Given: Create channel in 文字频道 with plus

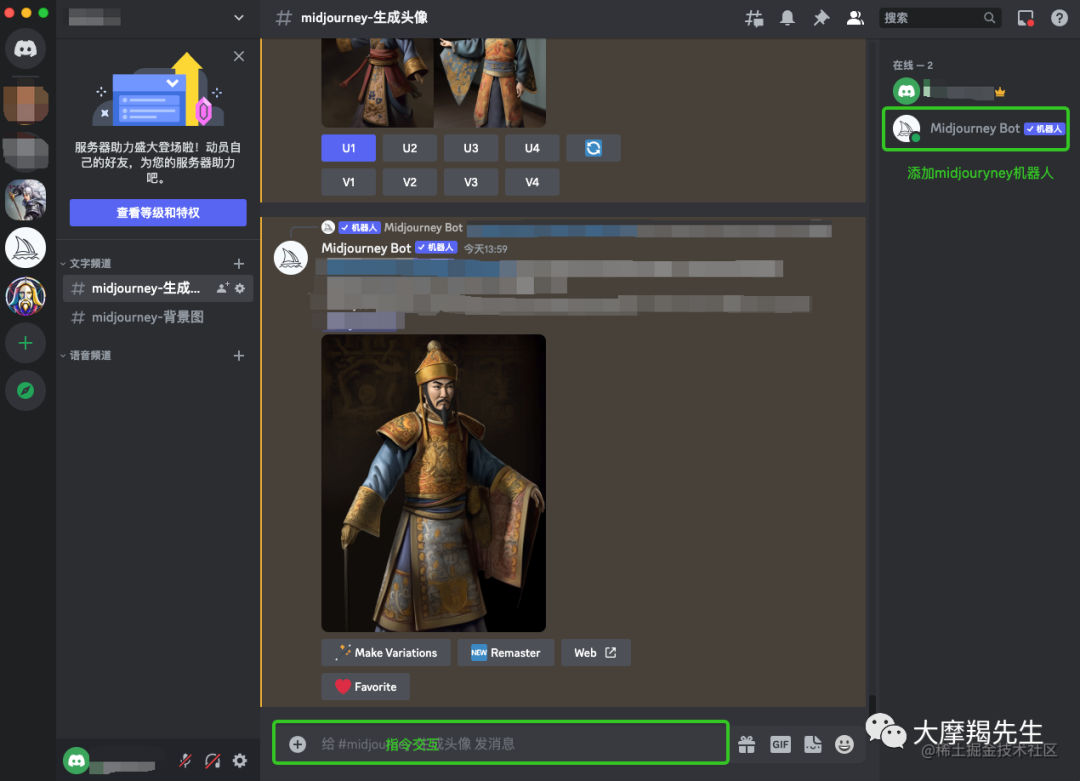Looking at the screenshot, I should [x=238, y=263].
